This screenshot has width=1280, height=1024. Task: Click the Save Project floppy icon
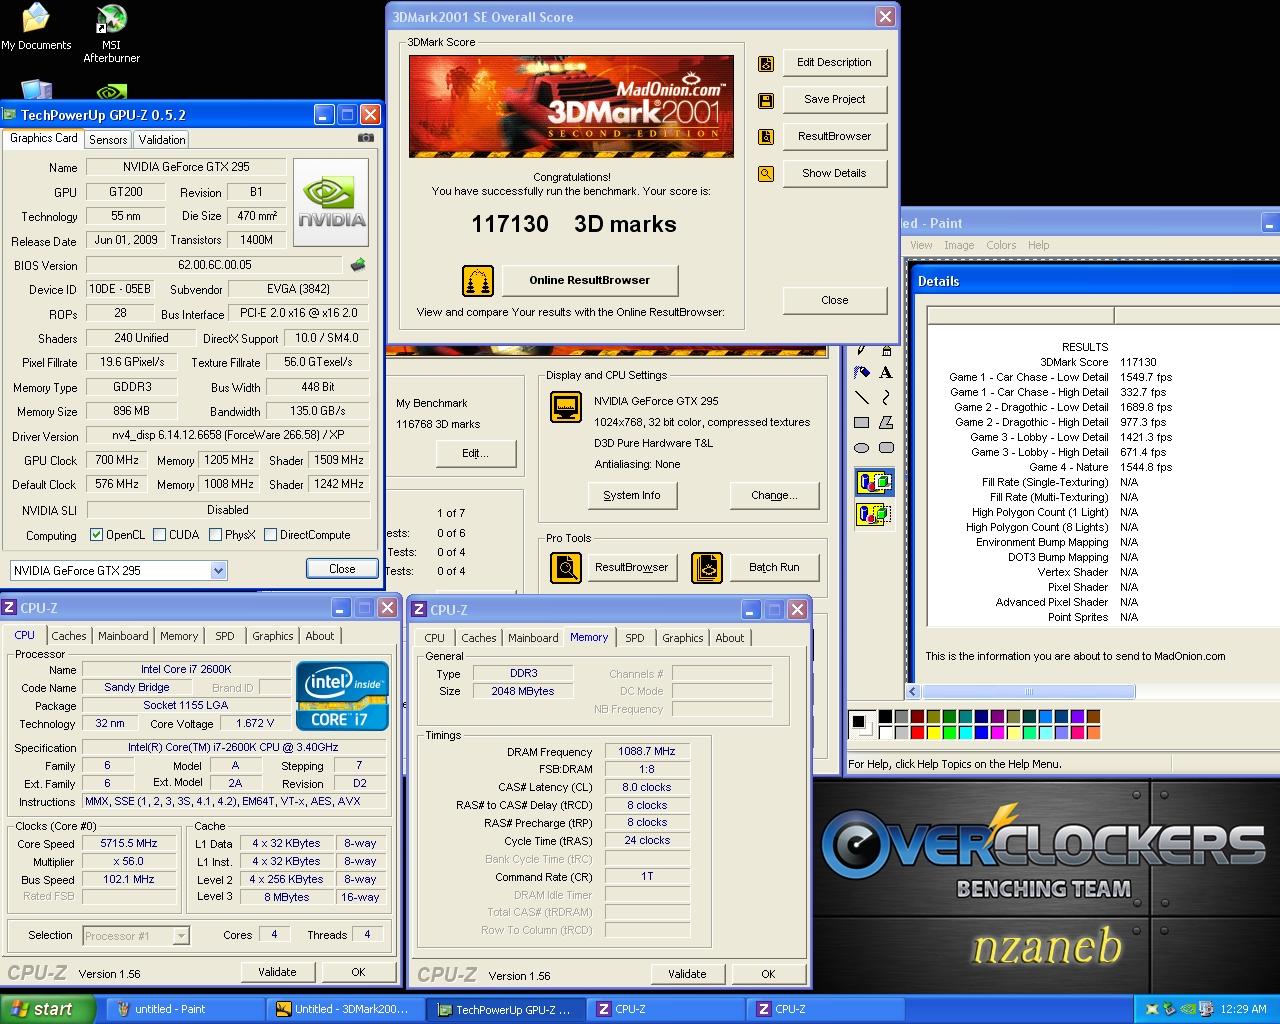(766, 100)
